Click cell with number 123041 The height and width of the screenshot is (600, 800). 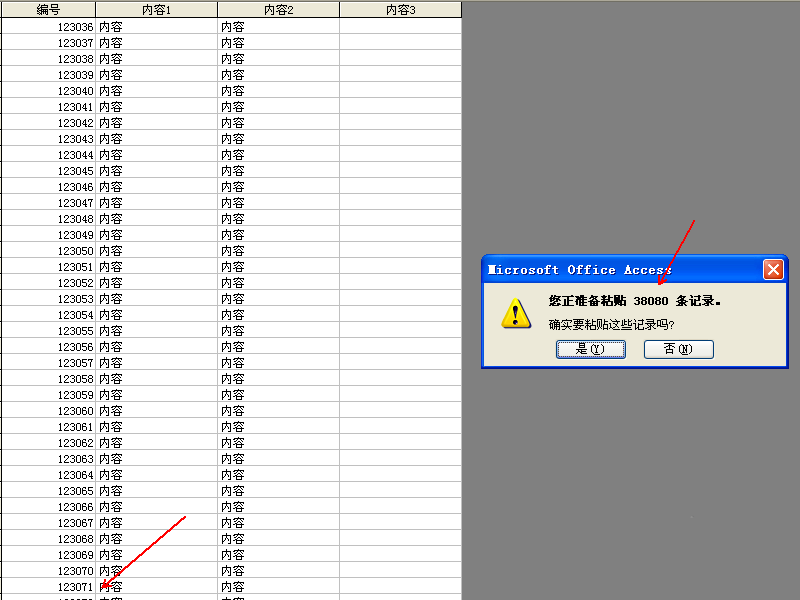pos(48,107)
